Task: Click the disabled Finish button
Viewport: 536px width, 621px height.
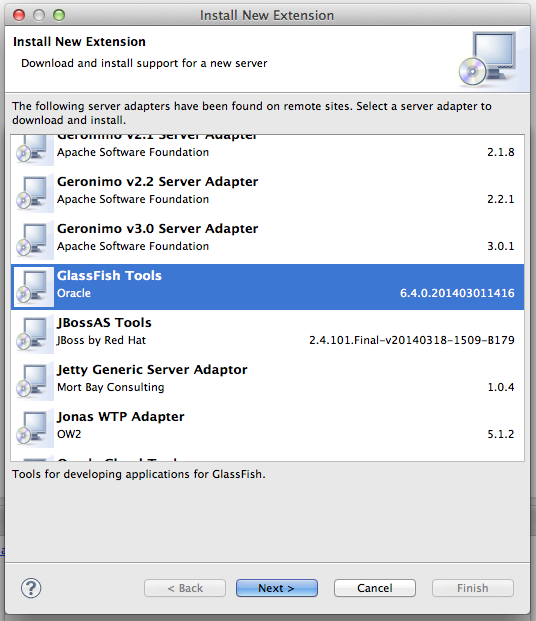Action: 473,588
